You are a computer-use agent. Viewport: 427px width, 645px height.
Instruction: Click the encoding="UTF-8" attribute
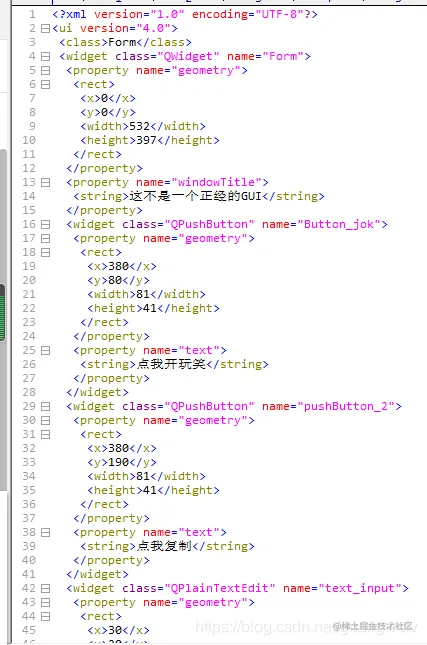tap(248, 14)
